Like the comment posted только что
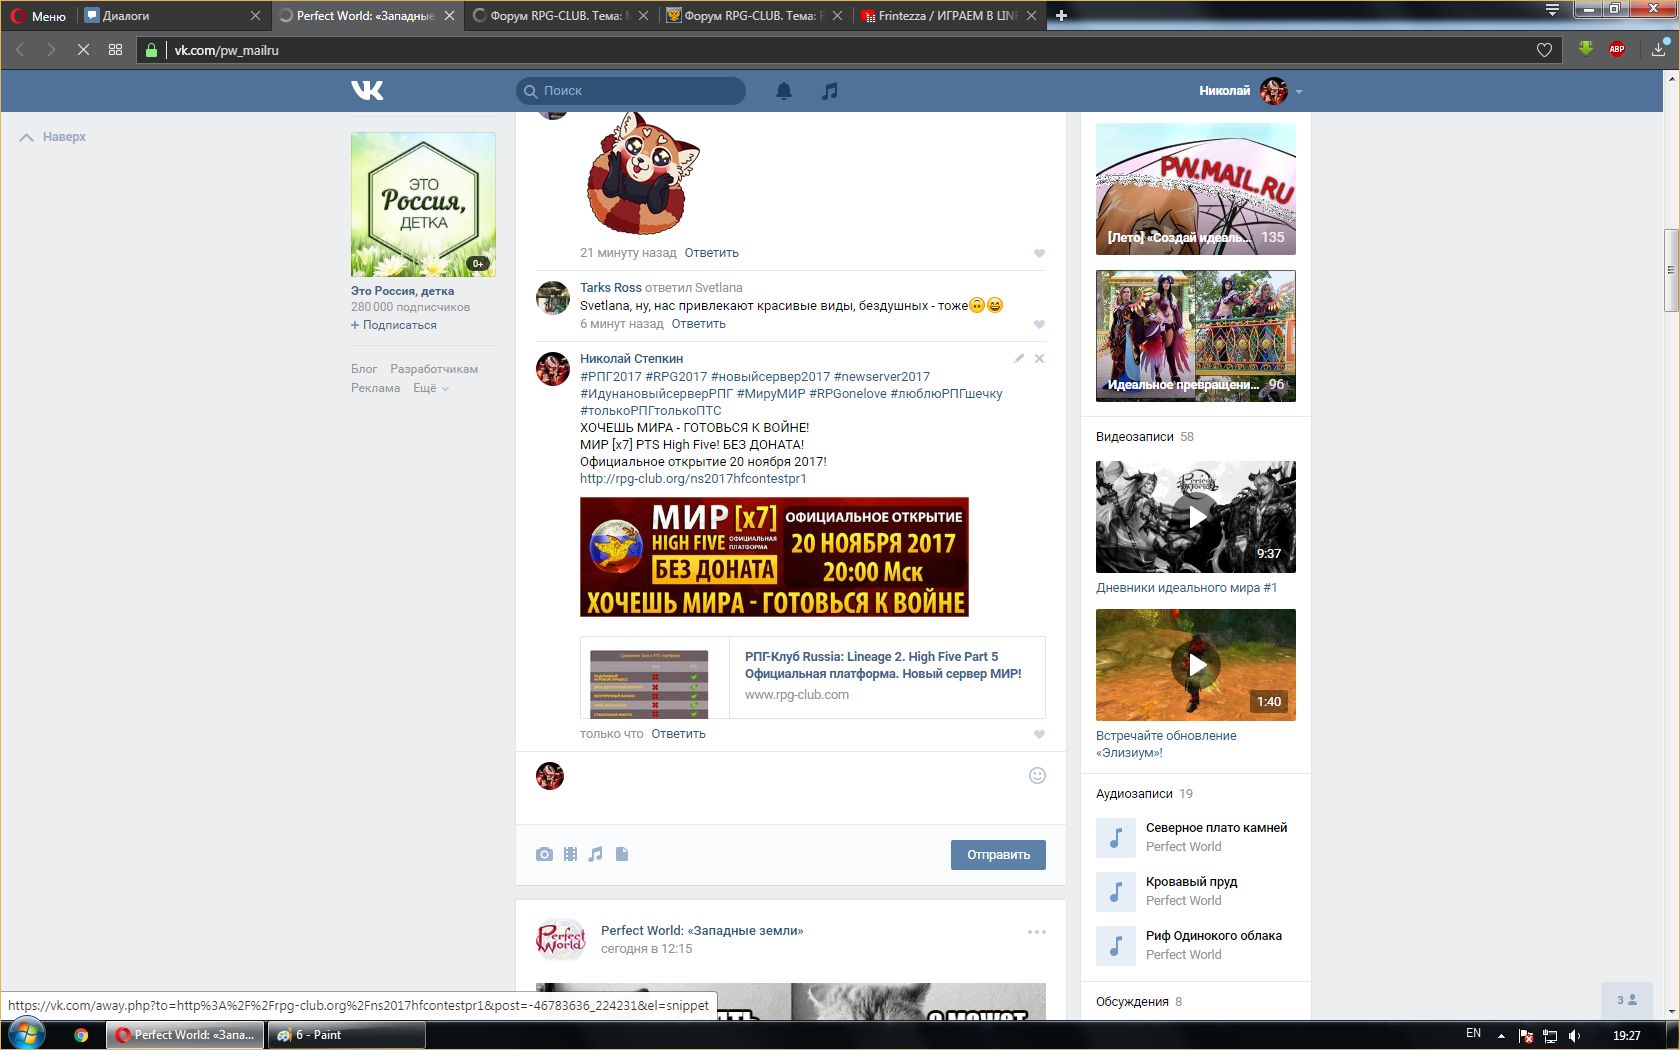The width and height of the screenshot is (1680, 1050). 1039,734
